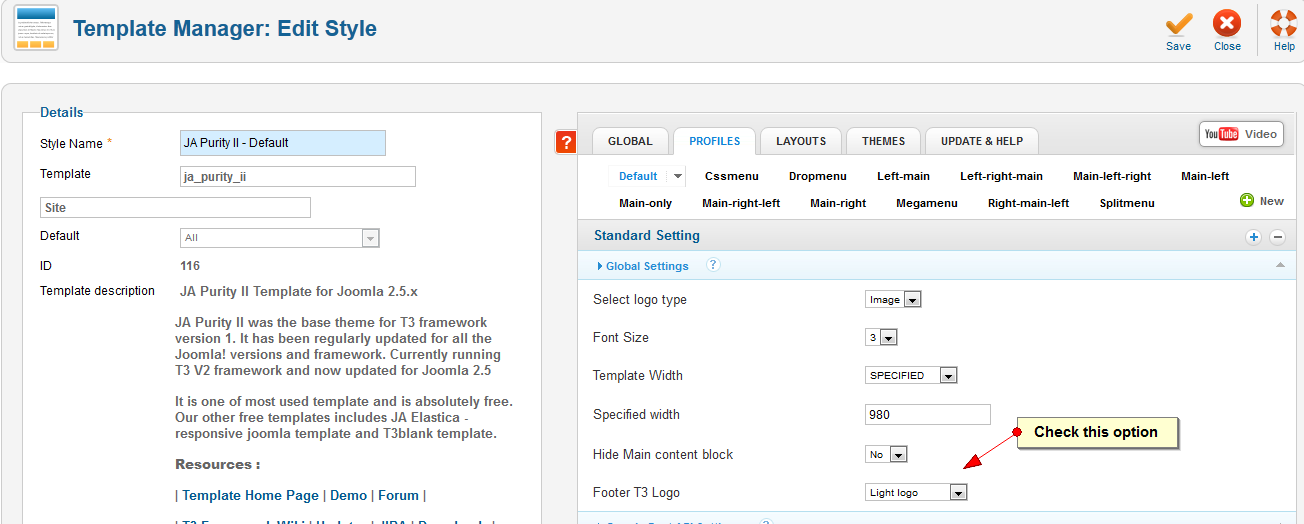Open the Default profile dropdown arrow
Screen dimensions: 1304x524
[x=677, y=176]
